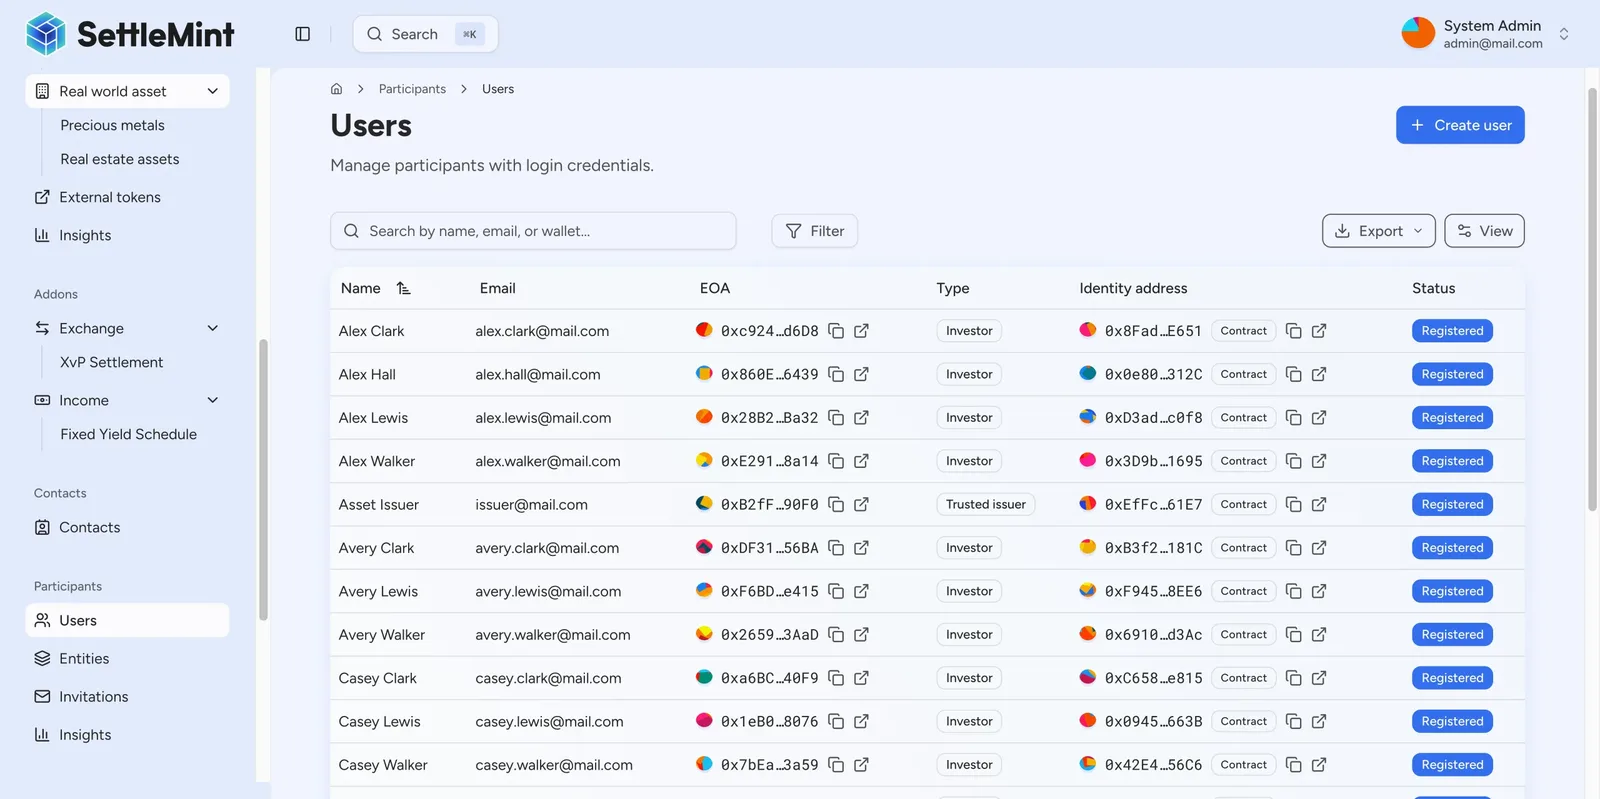The image size is (1600, 799).
Task: Click the Name column sort icon
Action: pos(403,288)
